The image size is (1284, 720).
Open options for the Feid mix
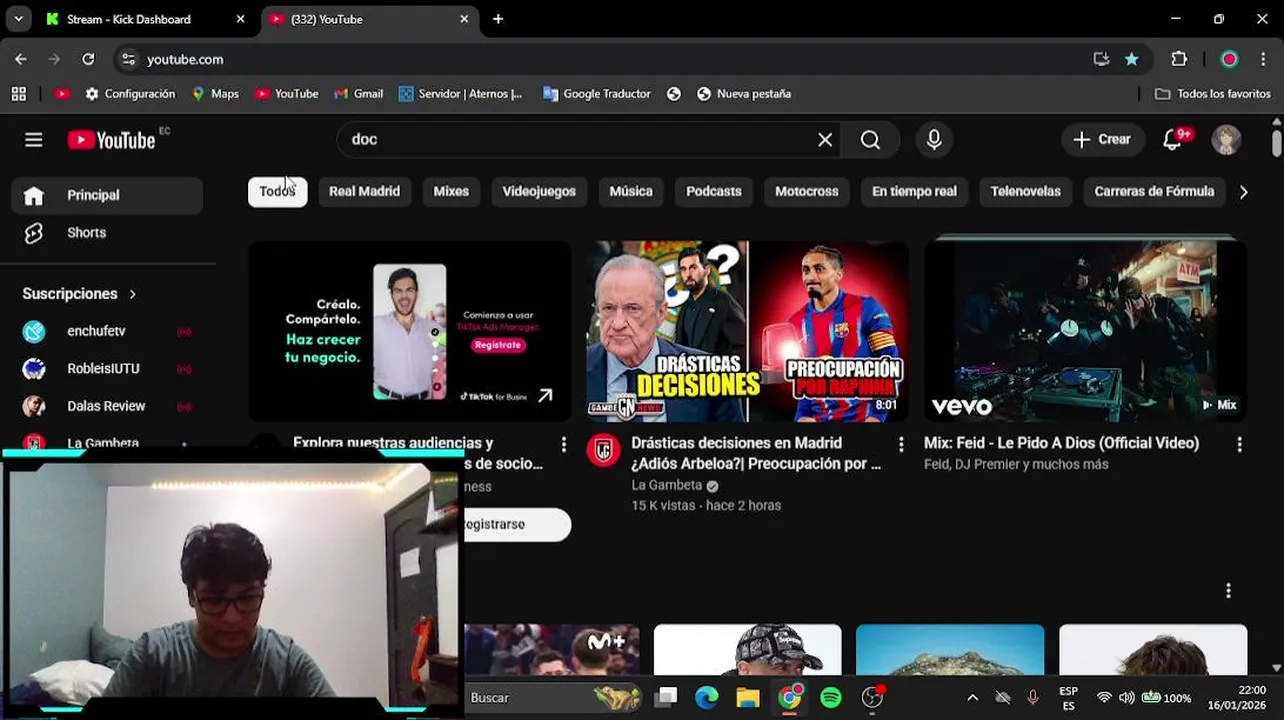[1239, 445]
